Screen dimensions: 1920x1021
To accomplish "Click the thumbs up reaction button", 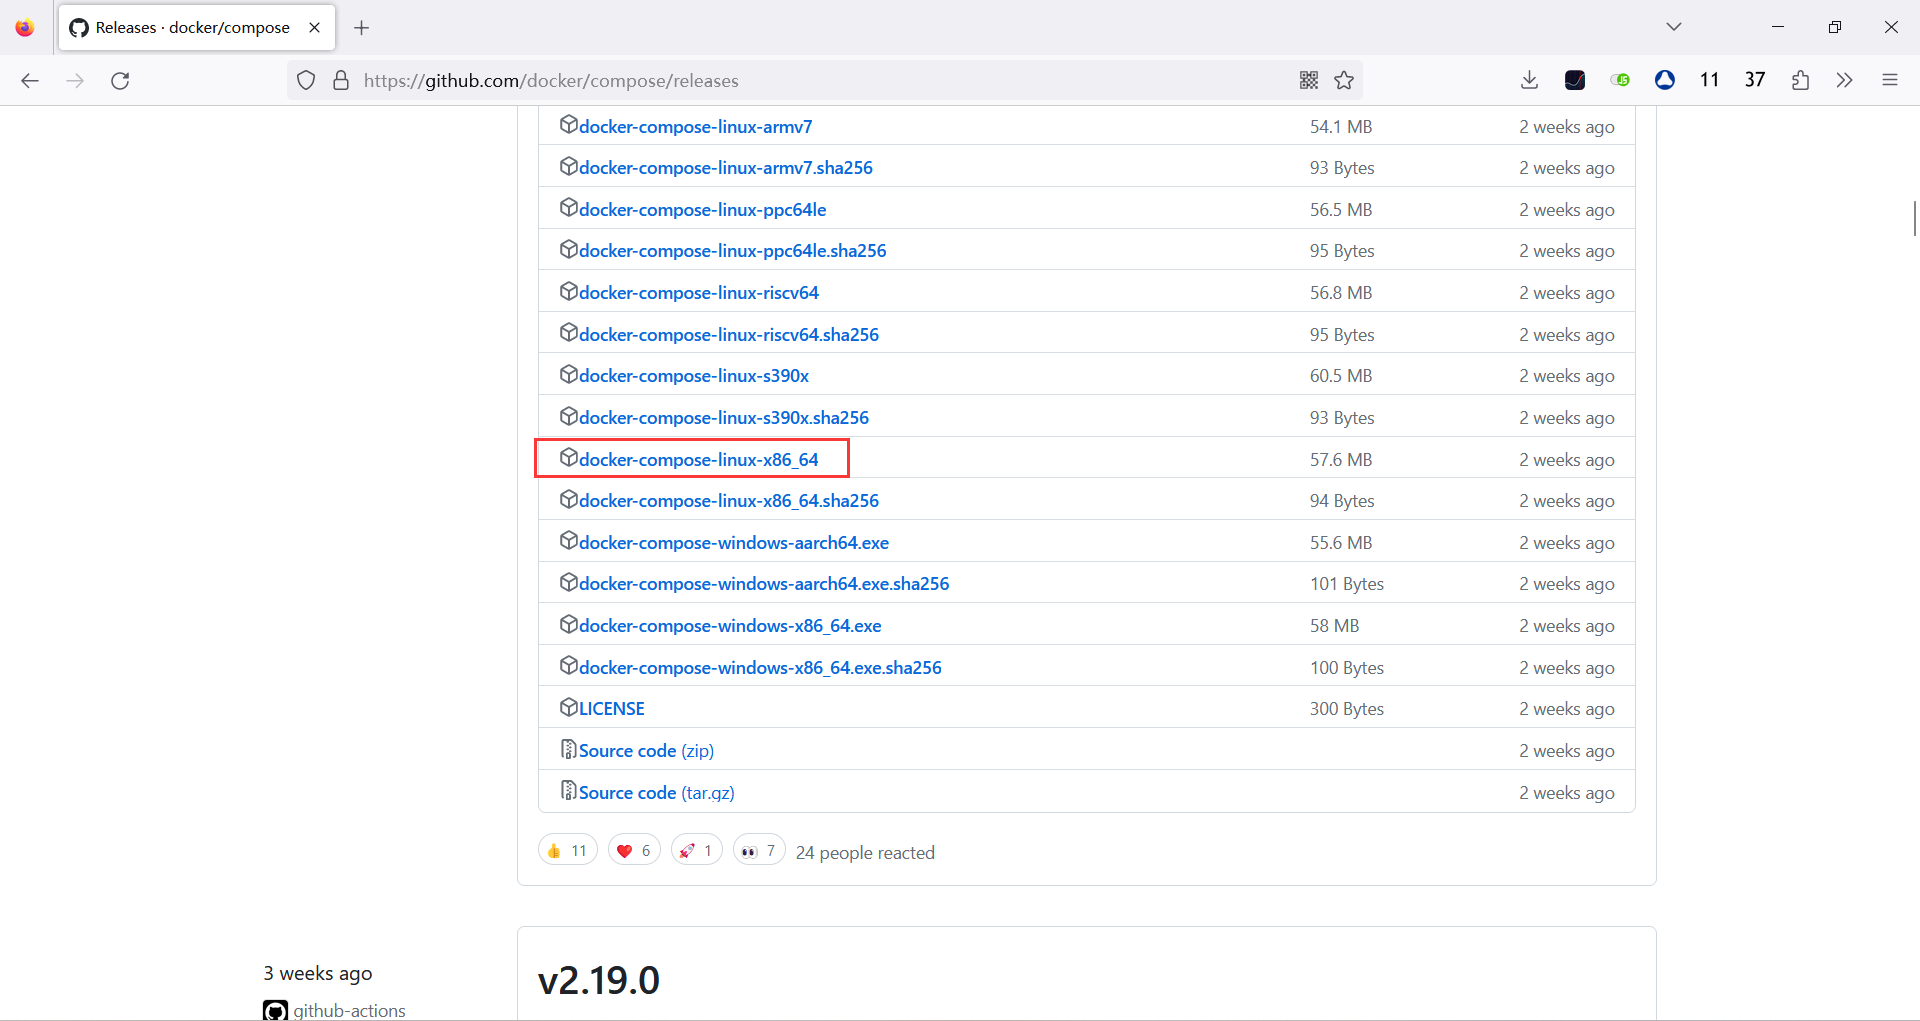I will pyautogui.click(x=567, y=851).
